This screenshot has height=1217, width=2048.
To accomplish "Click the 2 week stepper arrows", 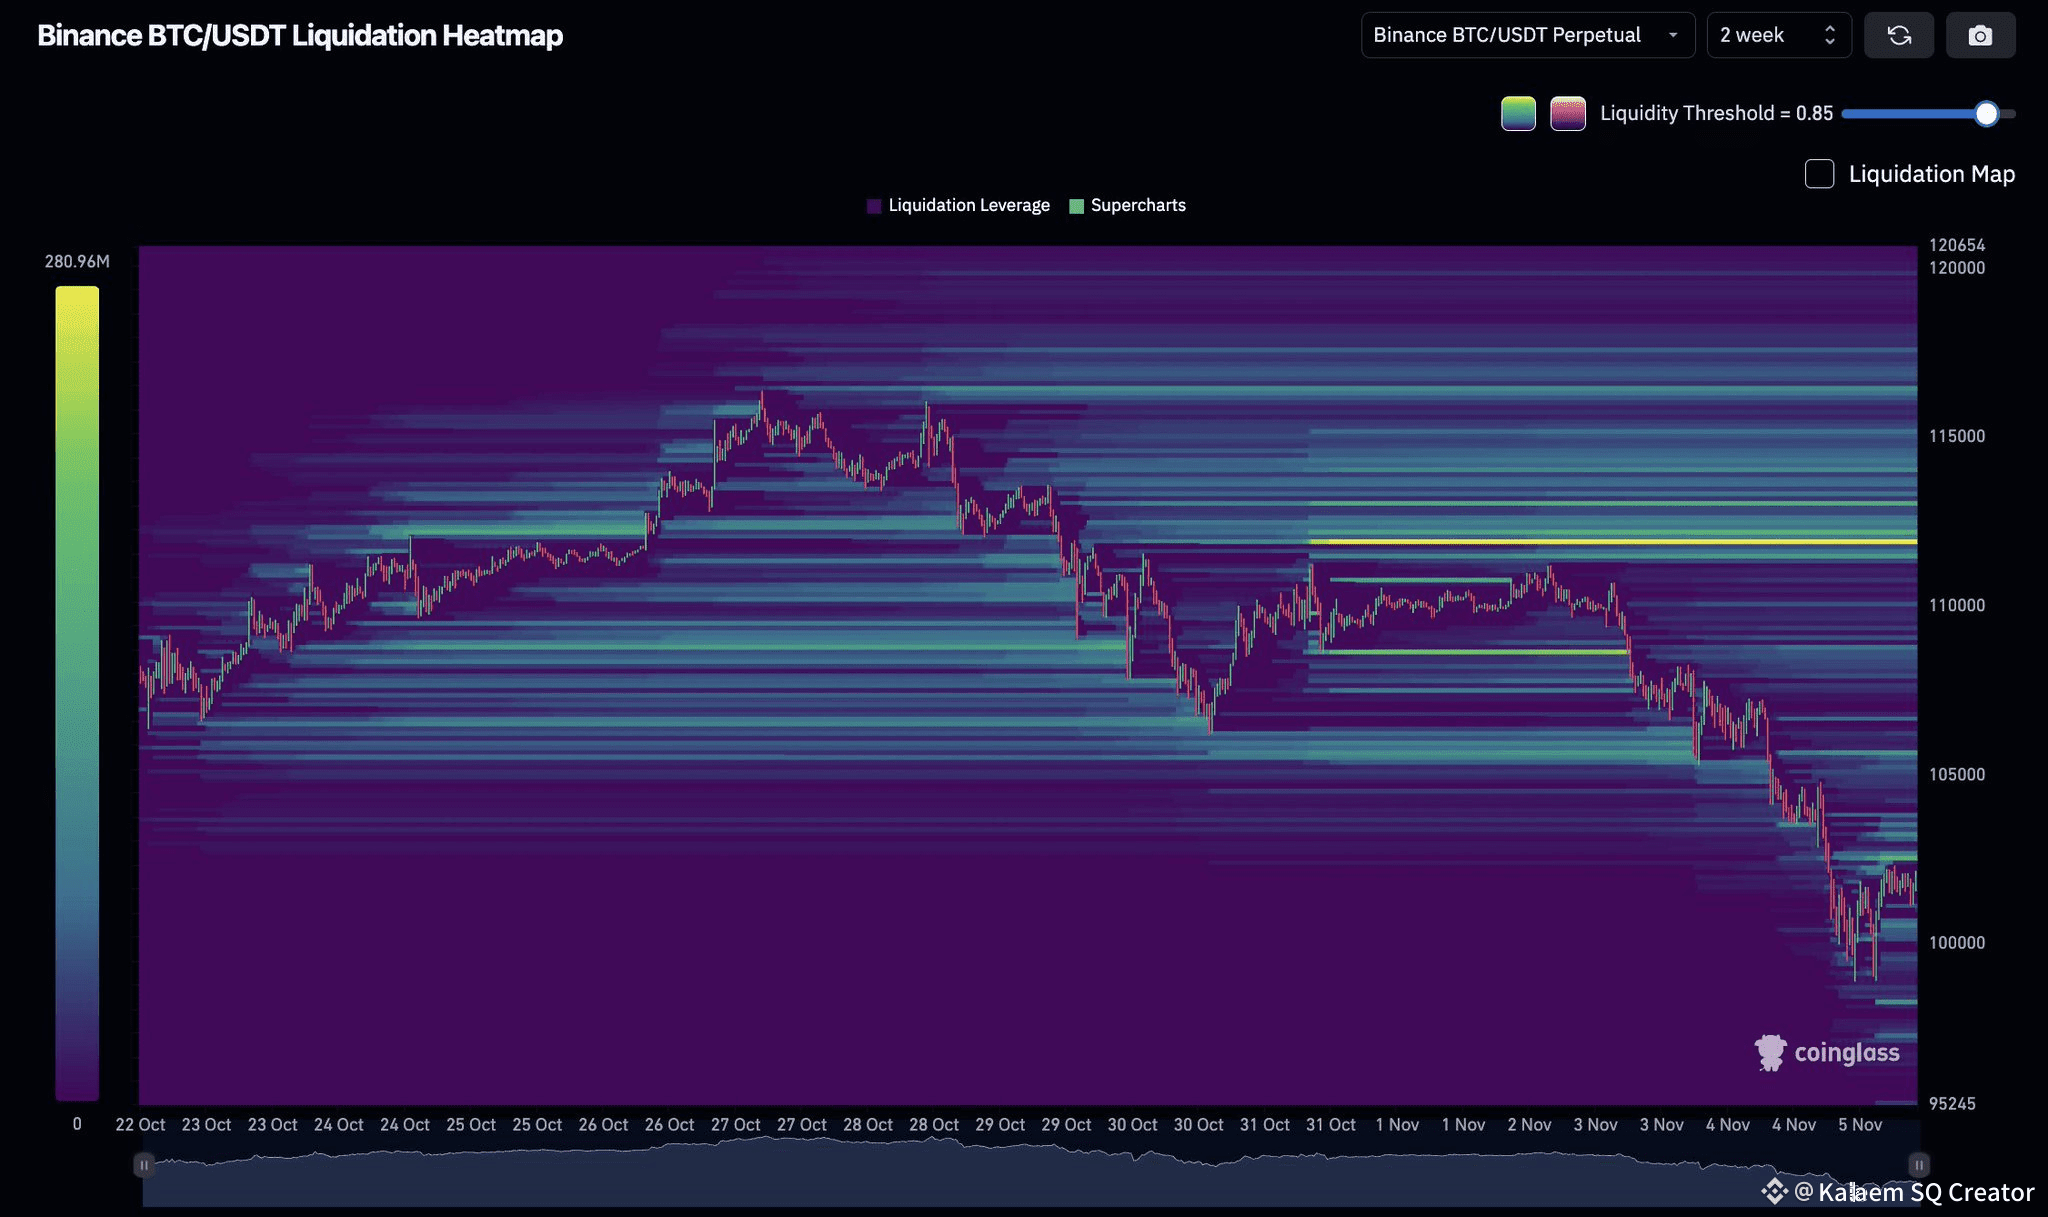I will coord(1830,36).
